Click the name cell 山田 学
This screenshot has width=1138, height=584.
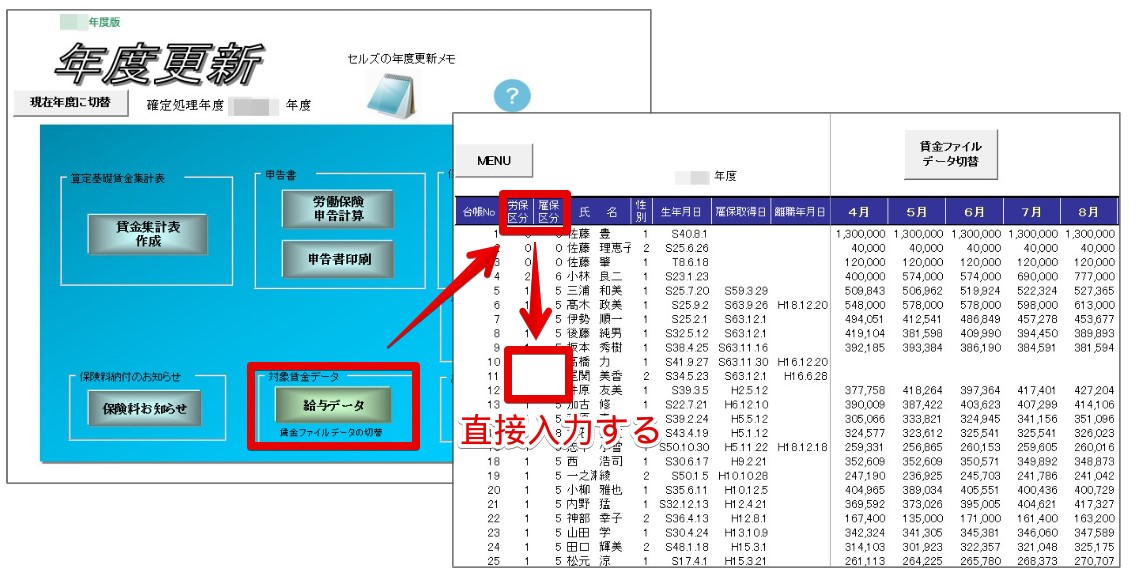[589, 532]
